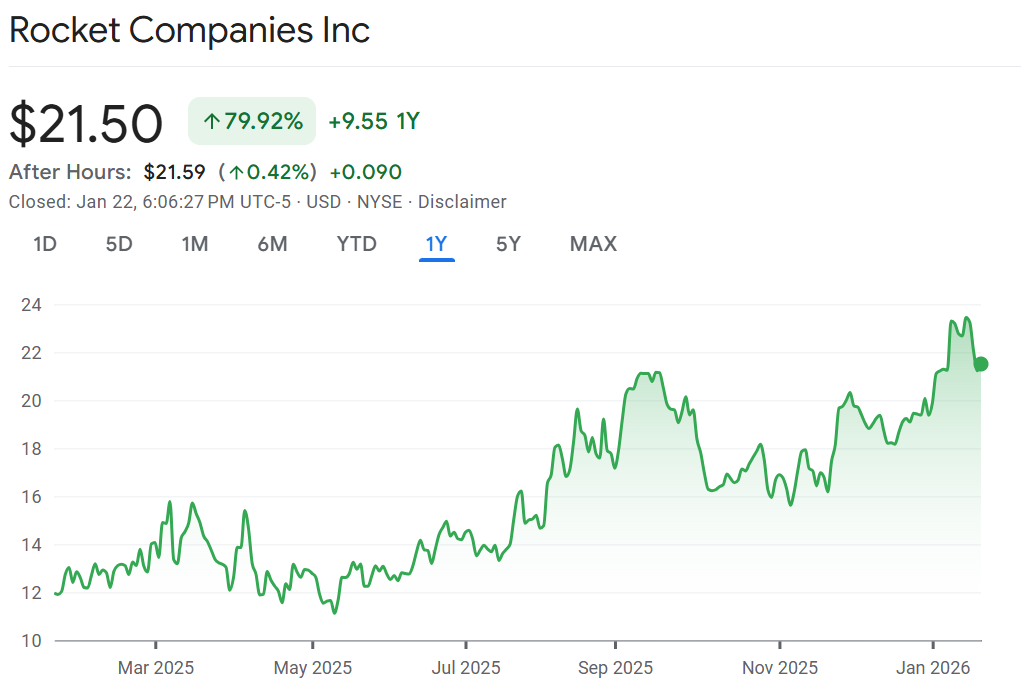Image resolution: width=1021 pixels, height=690 pixels.
Task: Show the 1M price history
Action: (195, 244)
